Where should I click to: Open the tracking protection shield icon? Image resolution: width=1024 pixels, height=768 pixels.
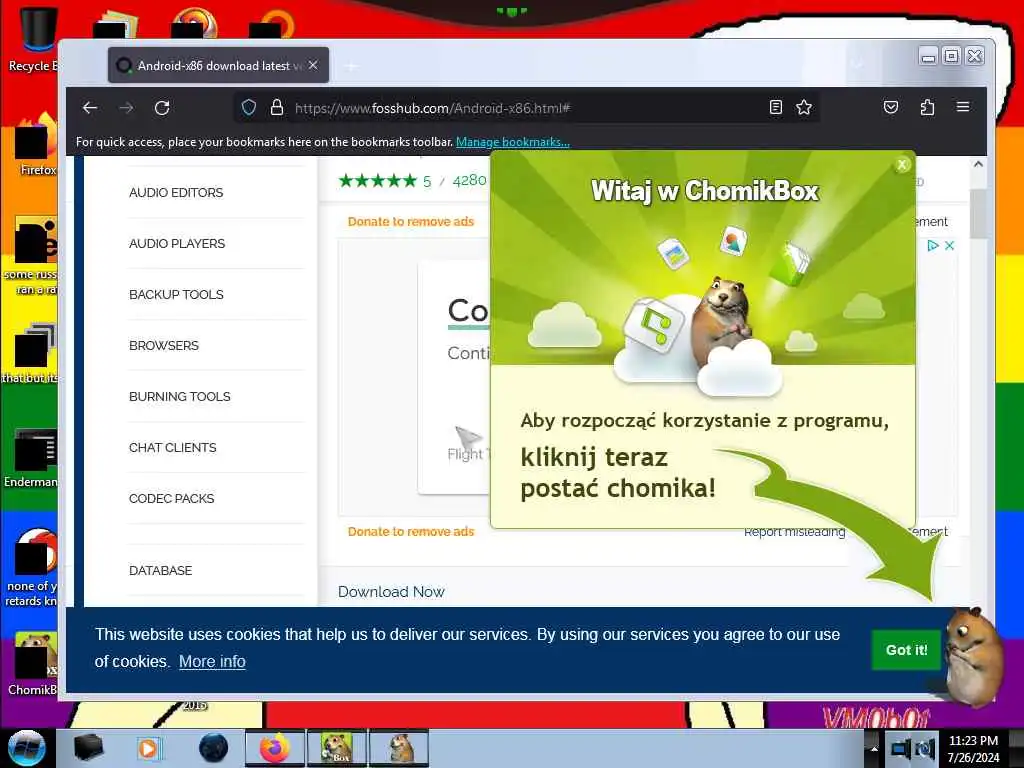coord(249,108)
